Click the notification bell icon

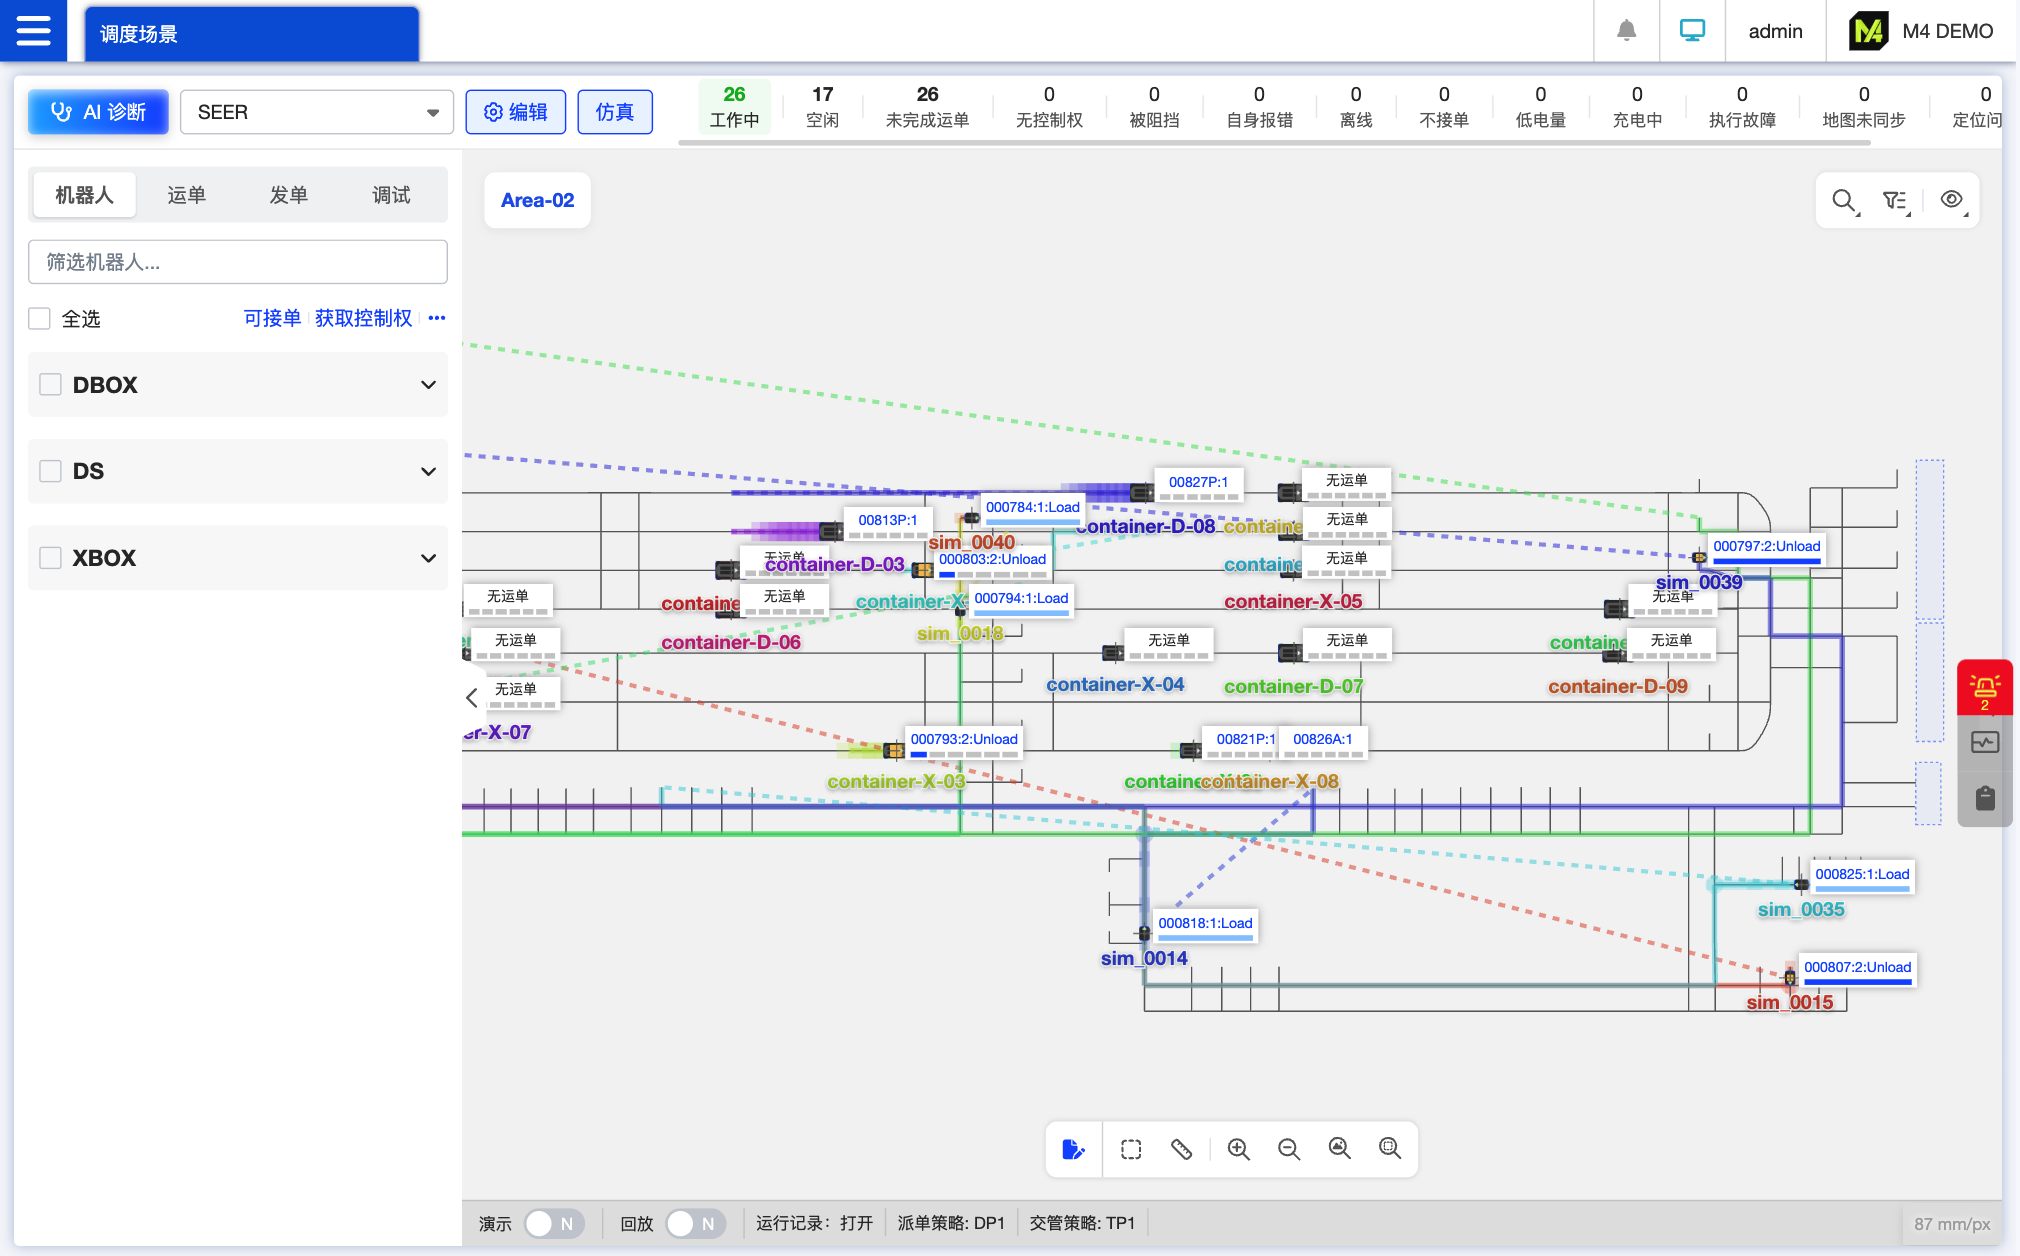(1627, 31)
